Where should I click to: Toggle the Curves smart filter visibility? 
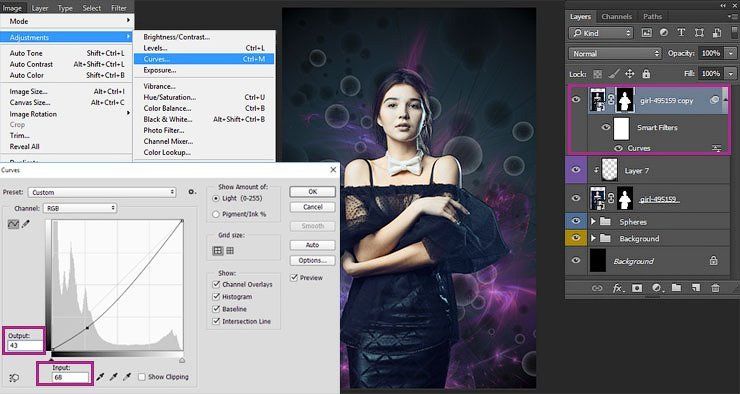(618, 148)
